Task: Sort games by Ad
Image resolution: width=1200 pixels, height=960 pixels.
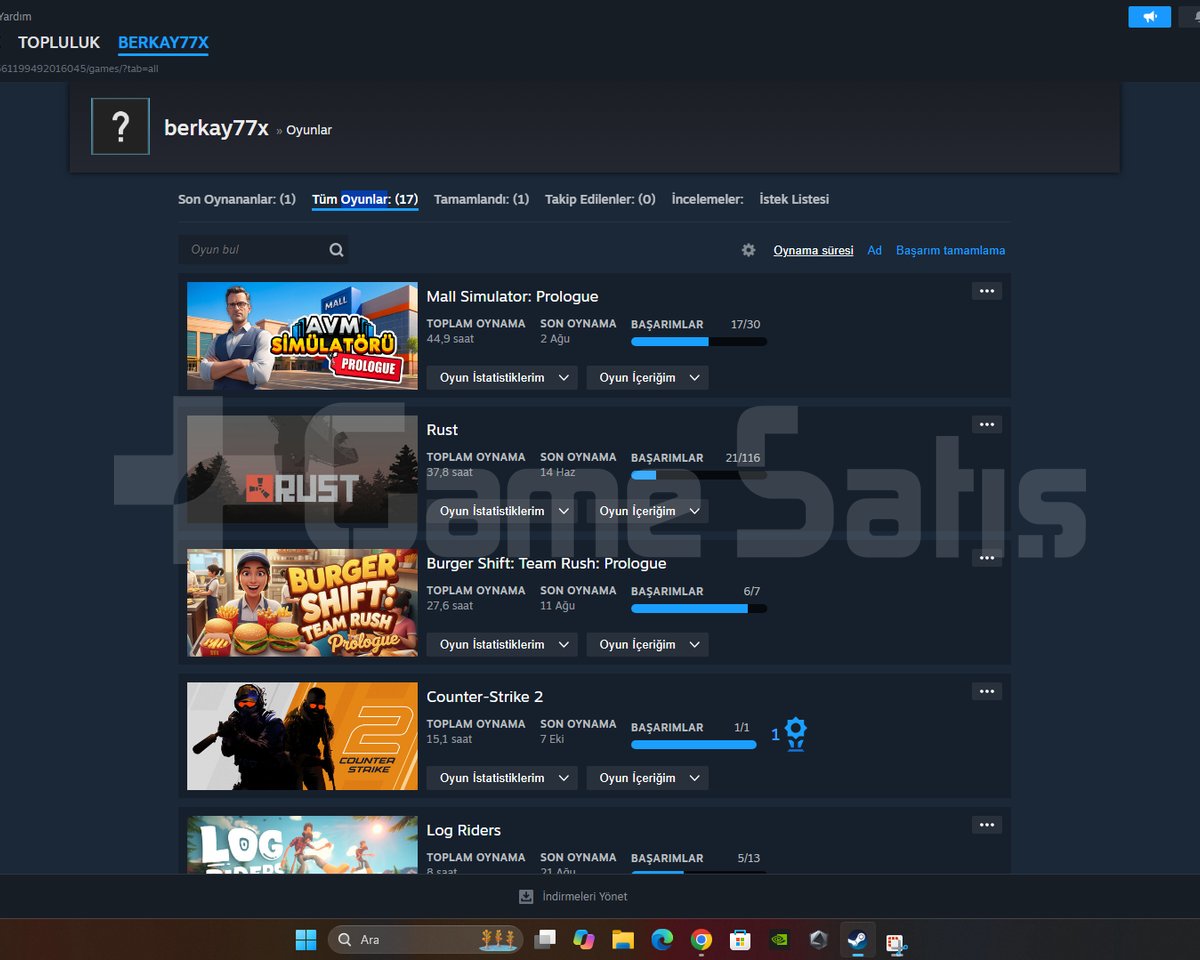Action: tap(875, 250)
